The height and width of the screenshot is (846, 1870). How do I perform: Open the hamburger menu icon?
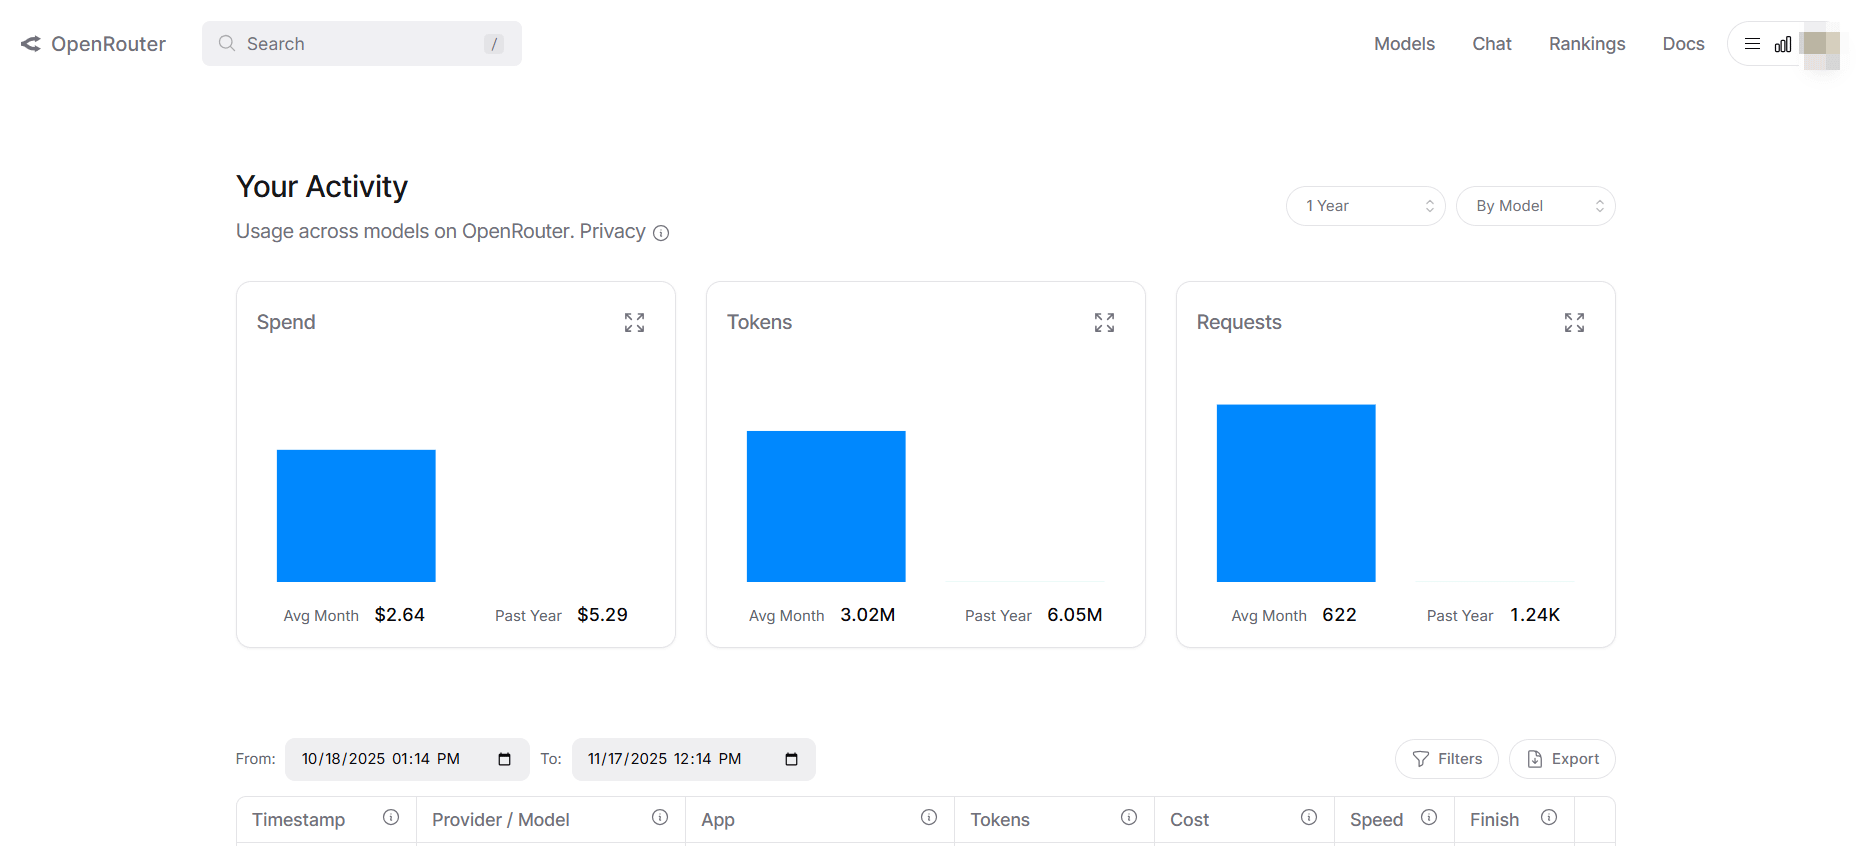(1752, 44)
